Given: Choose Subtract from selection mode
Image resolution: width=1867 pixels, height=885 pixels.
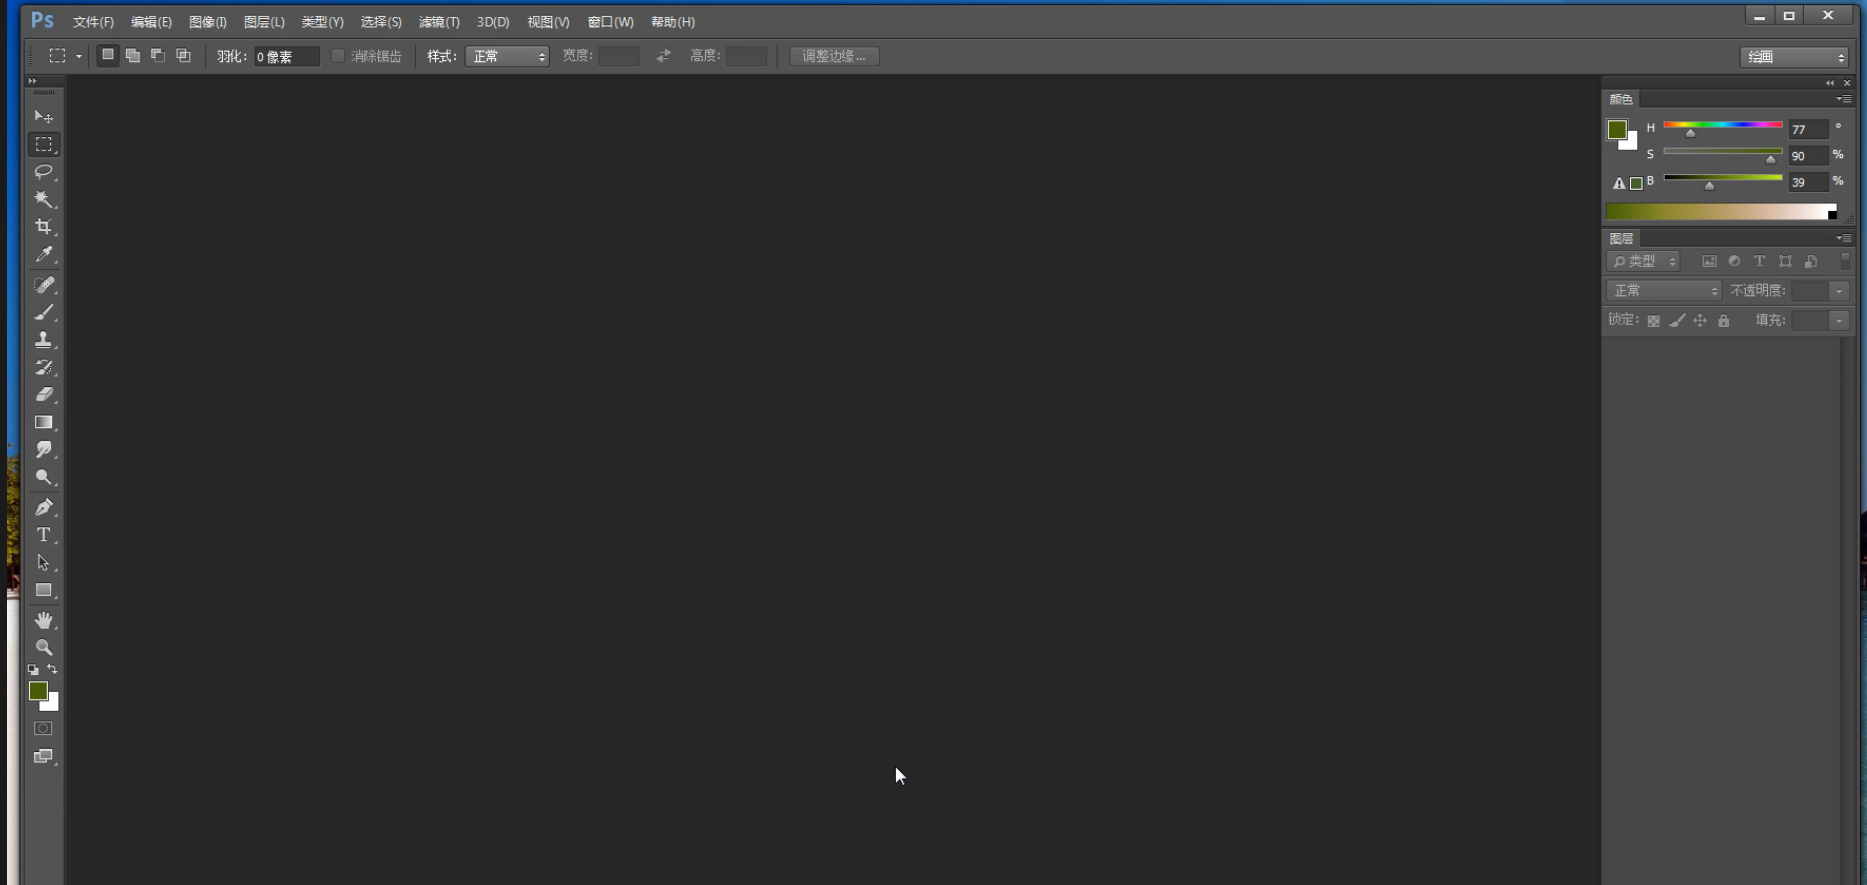Looking at the screenshot, I should point(158,56).
